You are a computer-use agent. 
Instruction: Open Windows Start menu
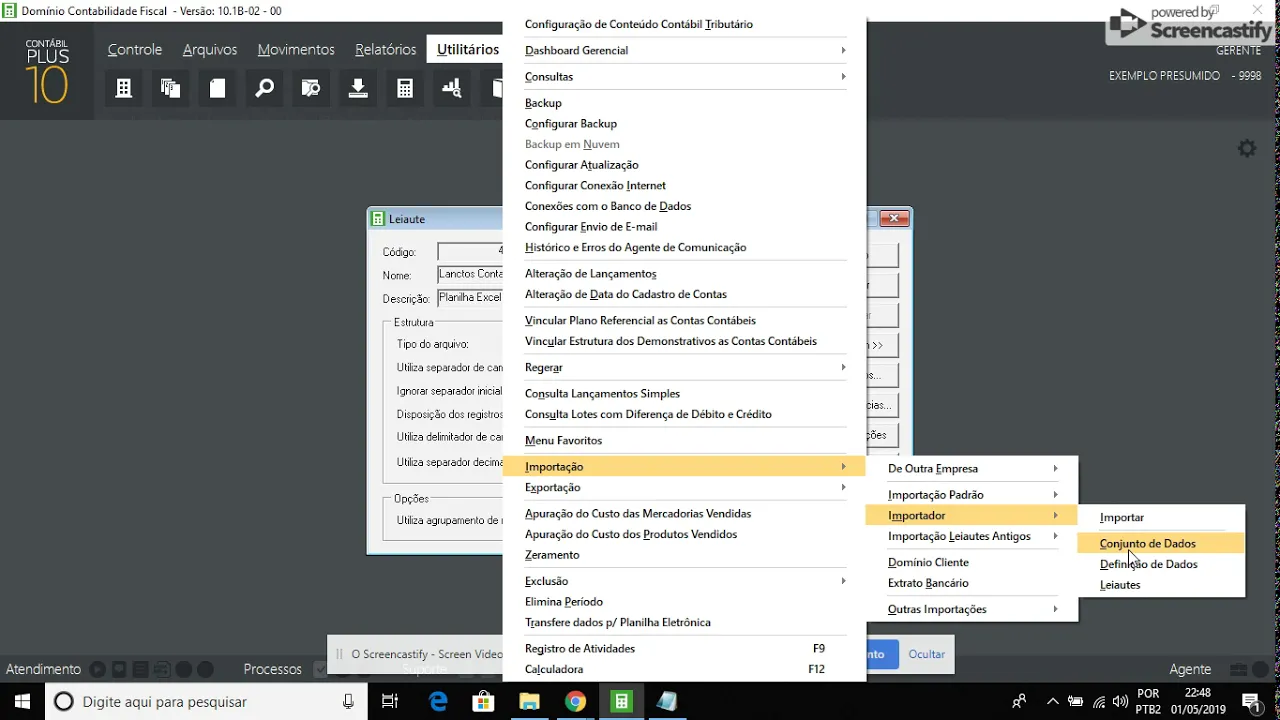[x=22, y=701]
